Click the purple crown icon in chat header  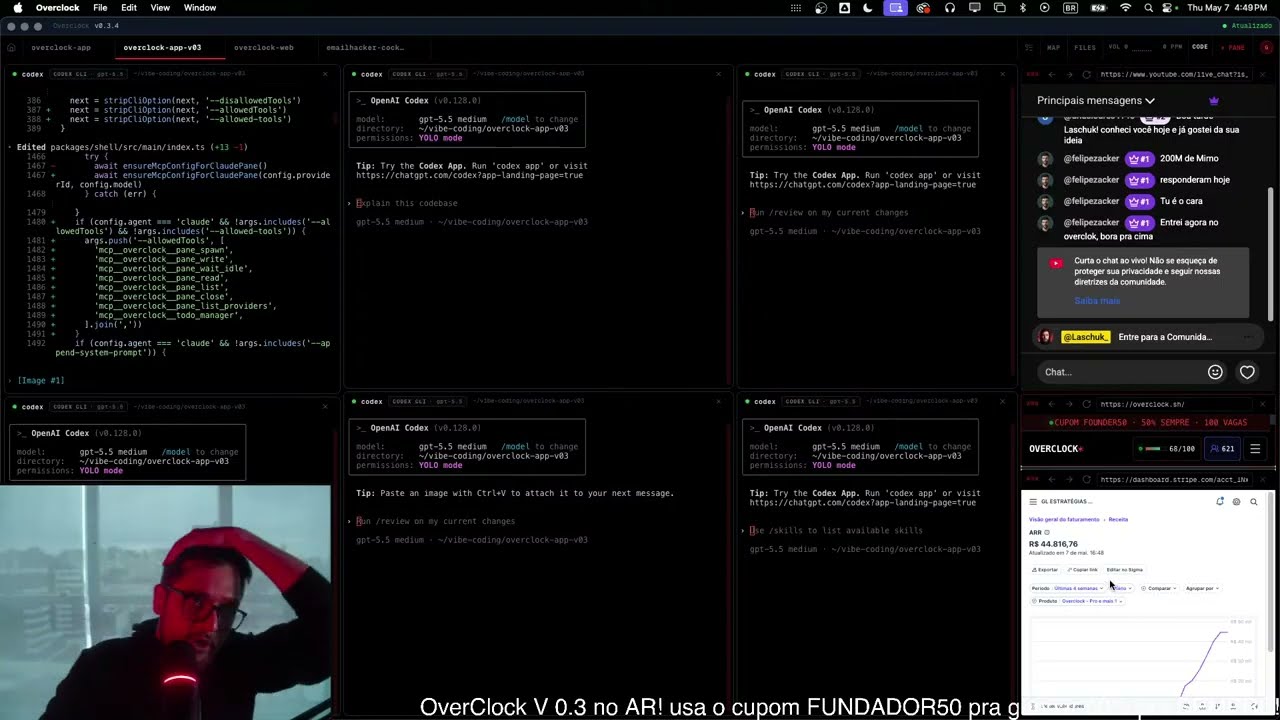point(1214,100)
